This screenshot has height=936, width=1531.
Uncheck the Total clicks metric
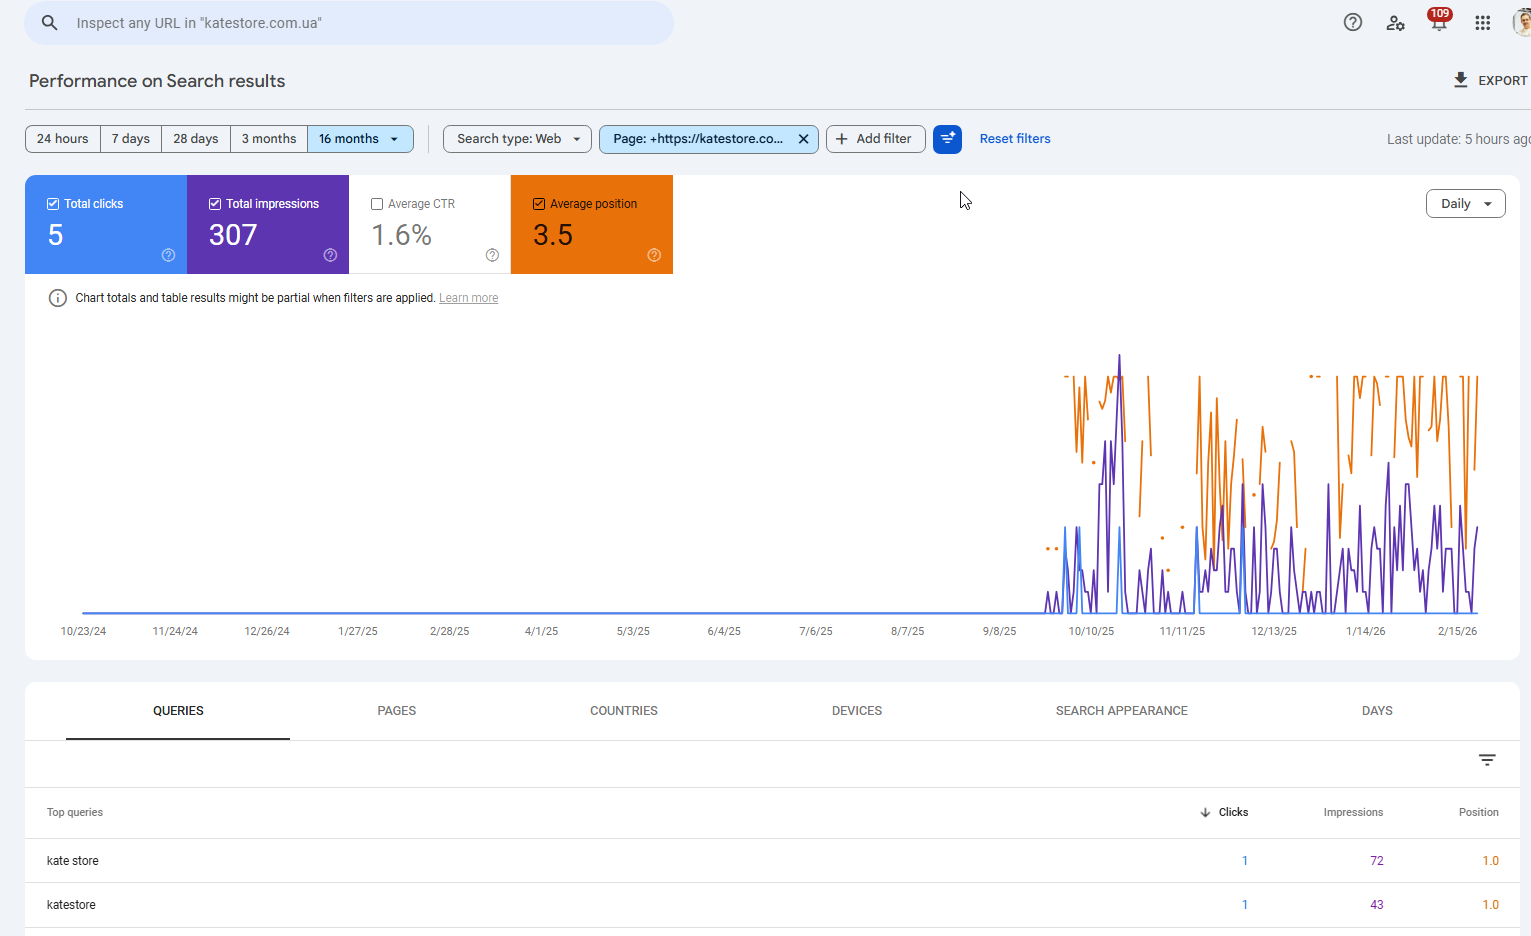(53, 204)
